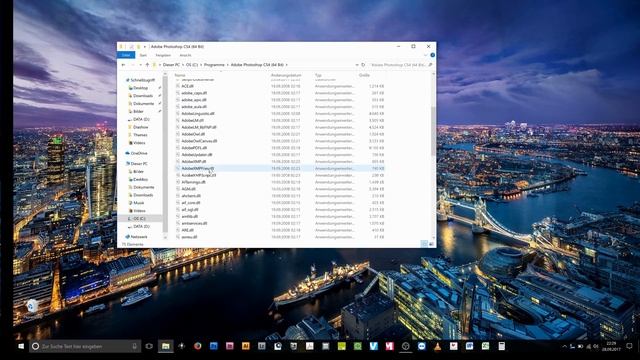
Task: Click the File Explorer taskbar icon
Action: click(165, 346)
